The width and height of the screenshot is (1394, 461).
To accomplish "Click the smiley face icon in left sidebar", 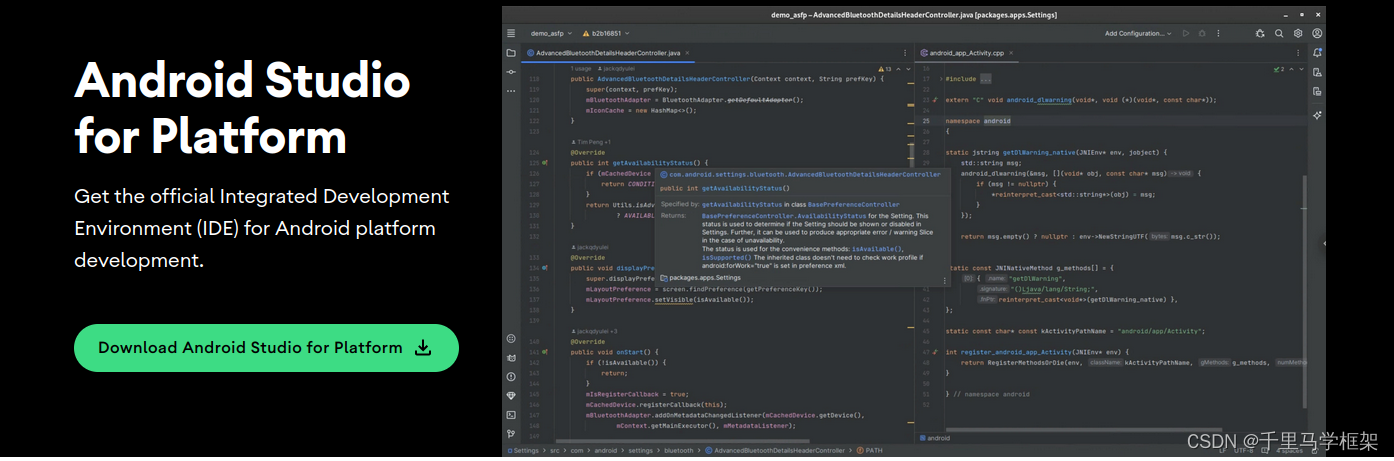I will [511, 339].
